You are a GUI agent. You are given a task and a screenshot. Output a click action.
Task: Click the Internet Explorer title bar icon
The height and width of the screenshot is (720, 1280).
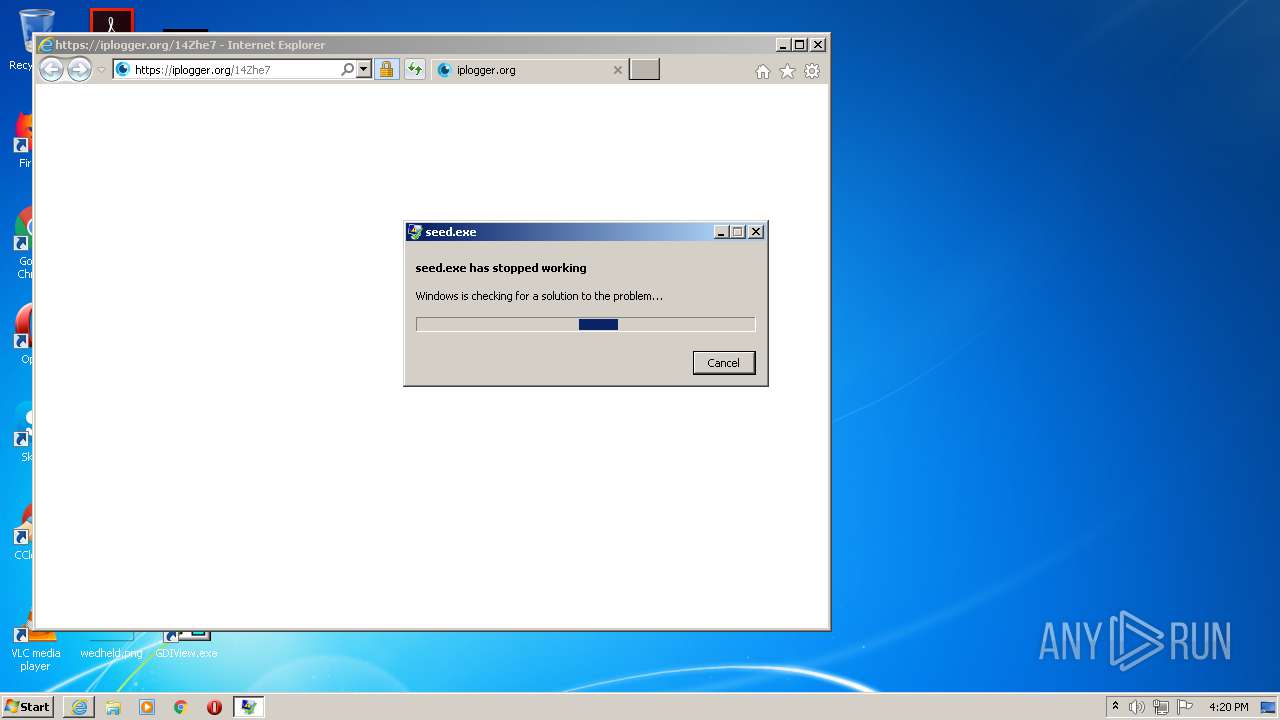tap(46, 45)
